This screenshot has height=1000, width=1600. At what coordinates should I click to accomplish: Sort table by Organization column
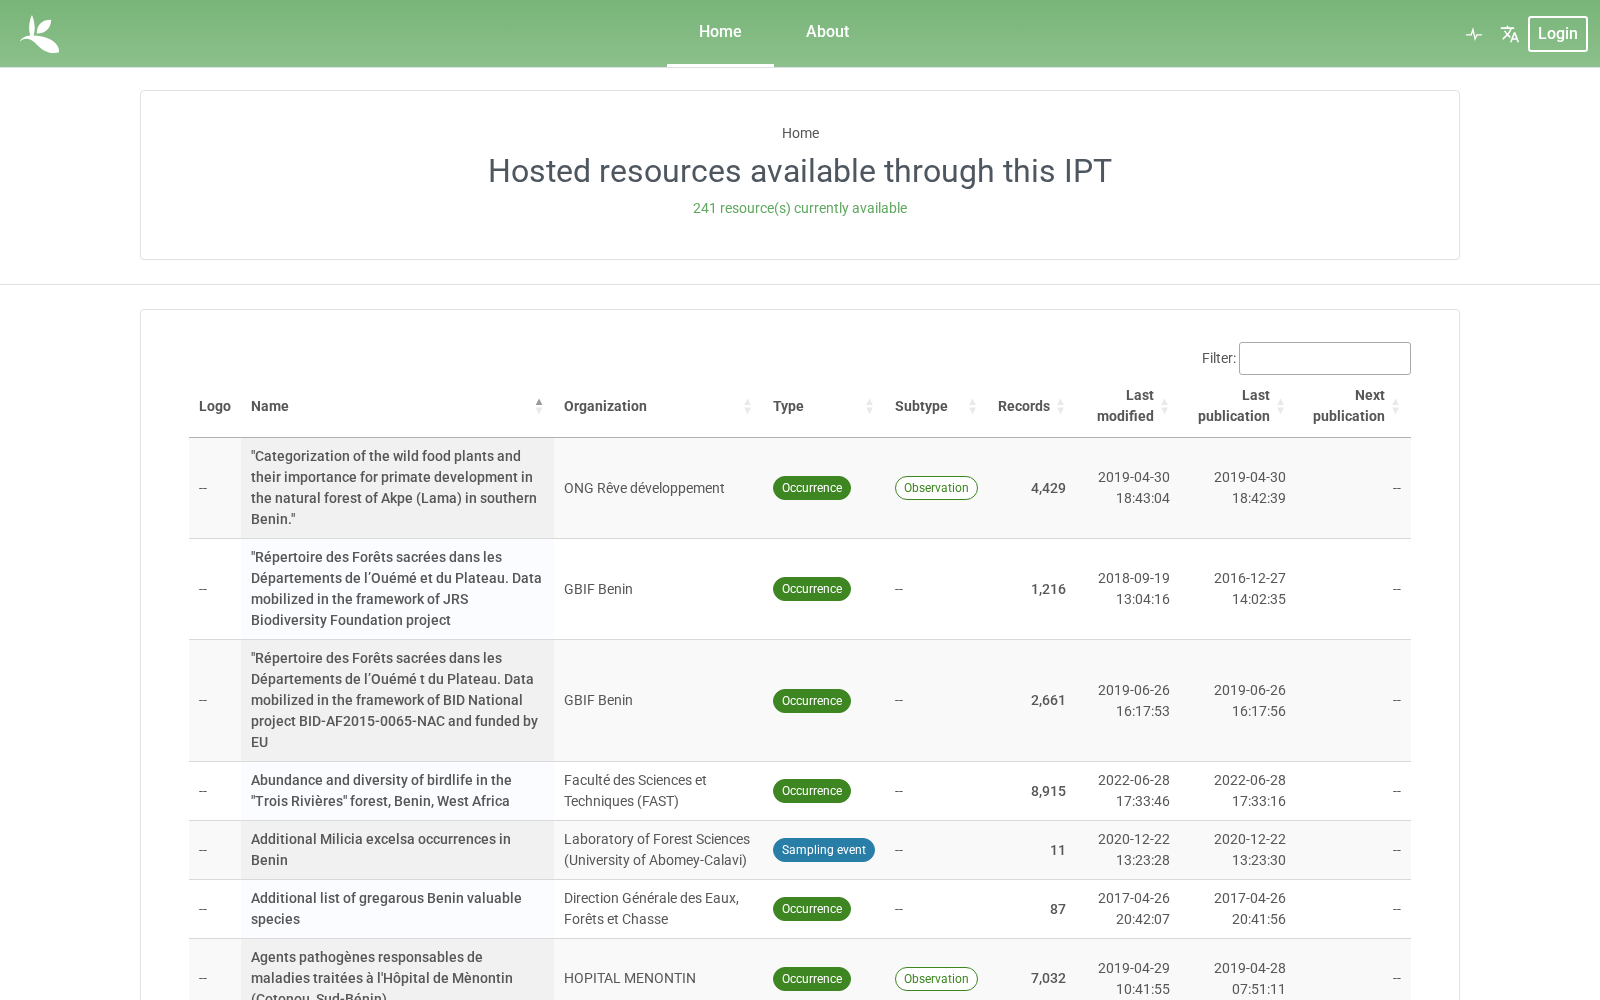pyautogui.click(x=658, y=406)
